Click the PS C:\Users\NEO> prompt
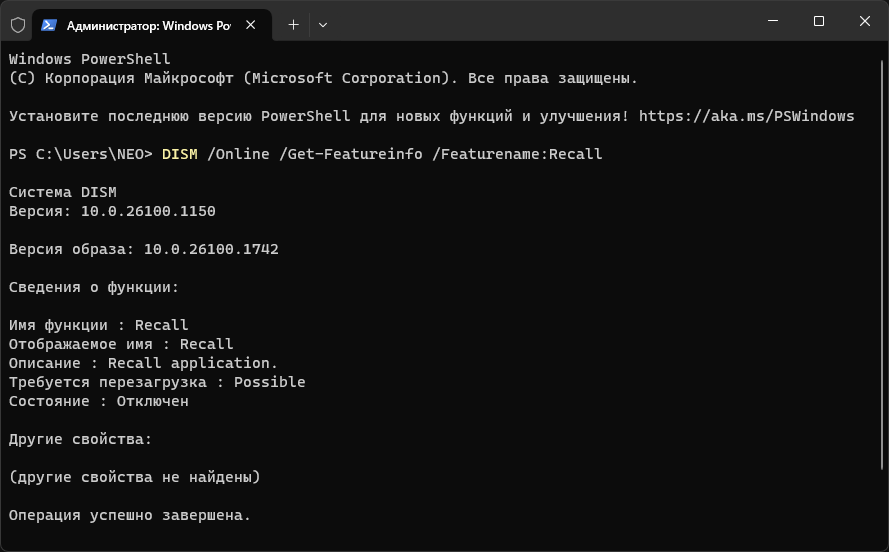The image size is (889, 552). [x=80, y=154]
